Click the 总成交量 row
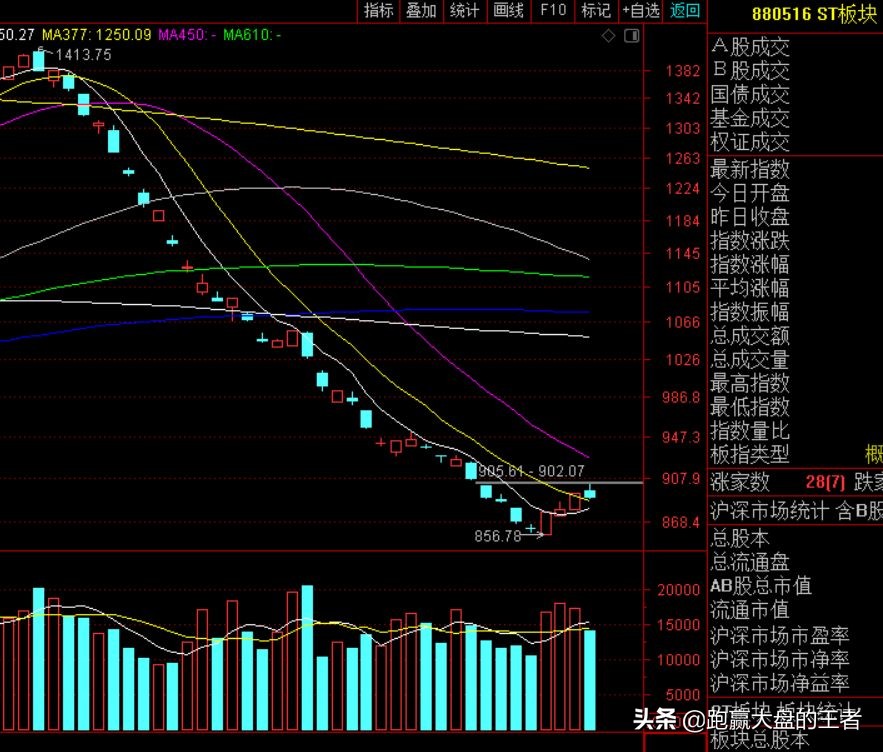Image resolution: width=883 pixels, height=752 pixels. [750, 359]
